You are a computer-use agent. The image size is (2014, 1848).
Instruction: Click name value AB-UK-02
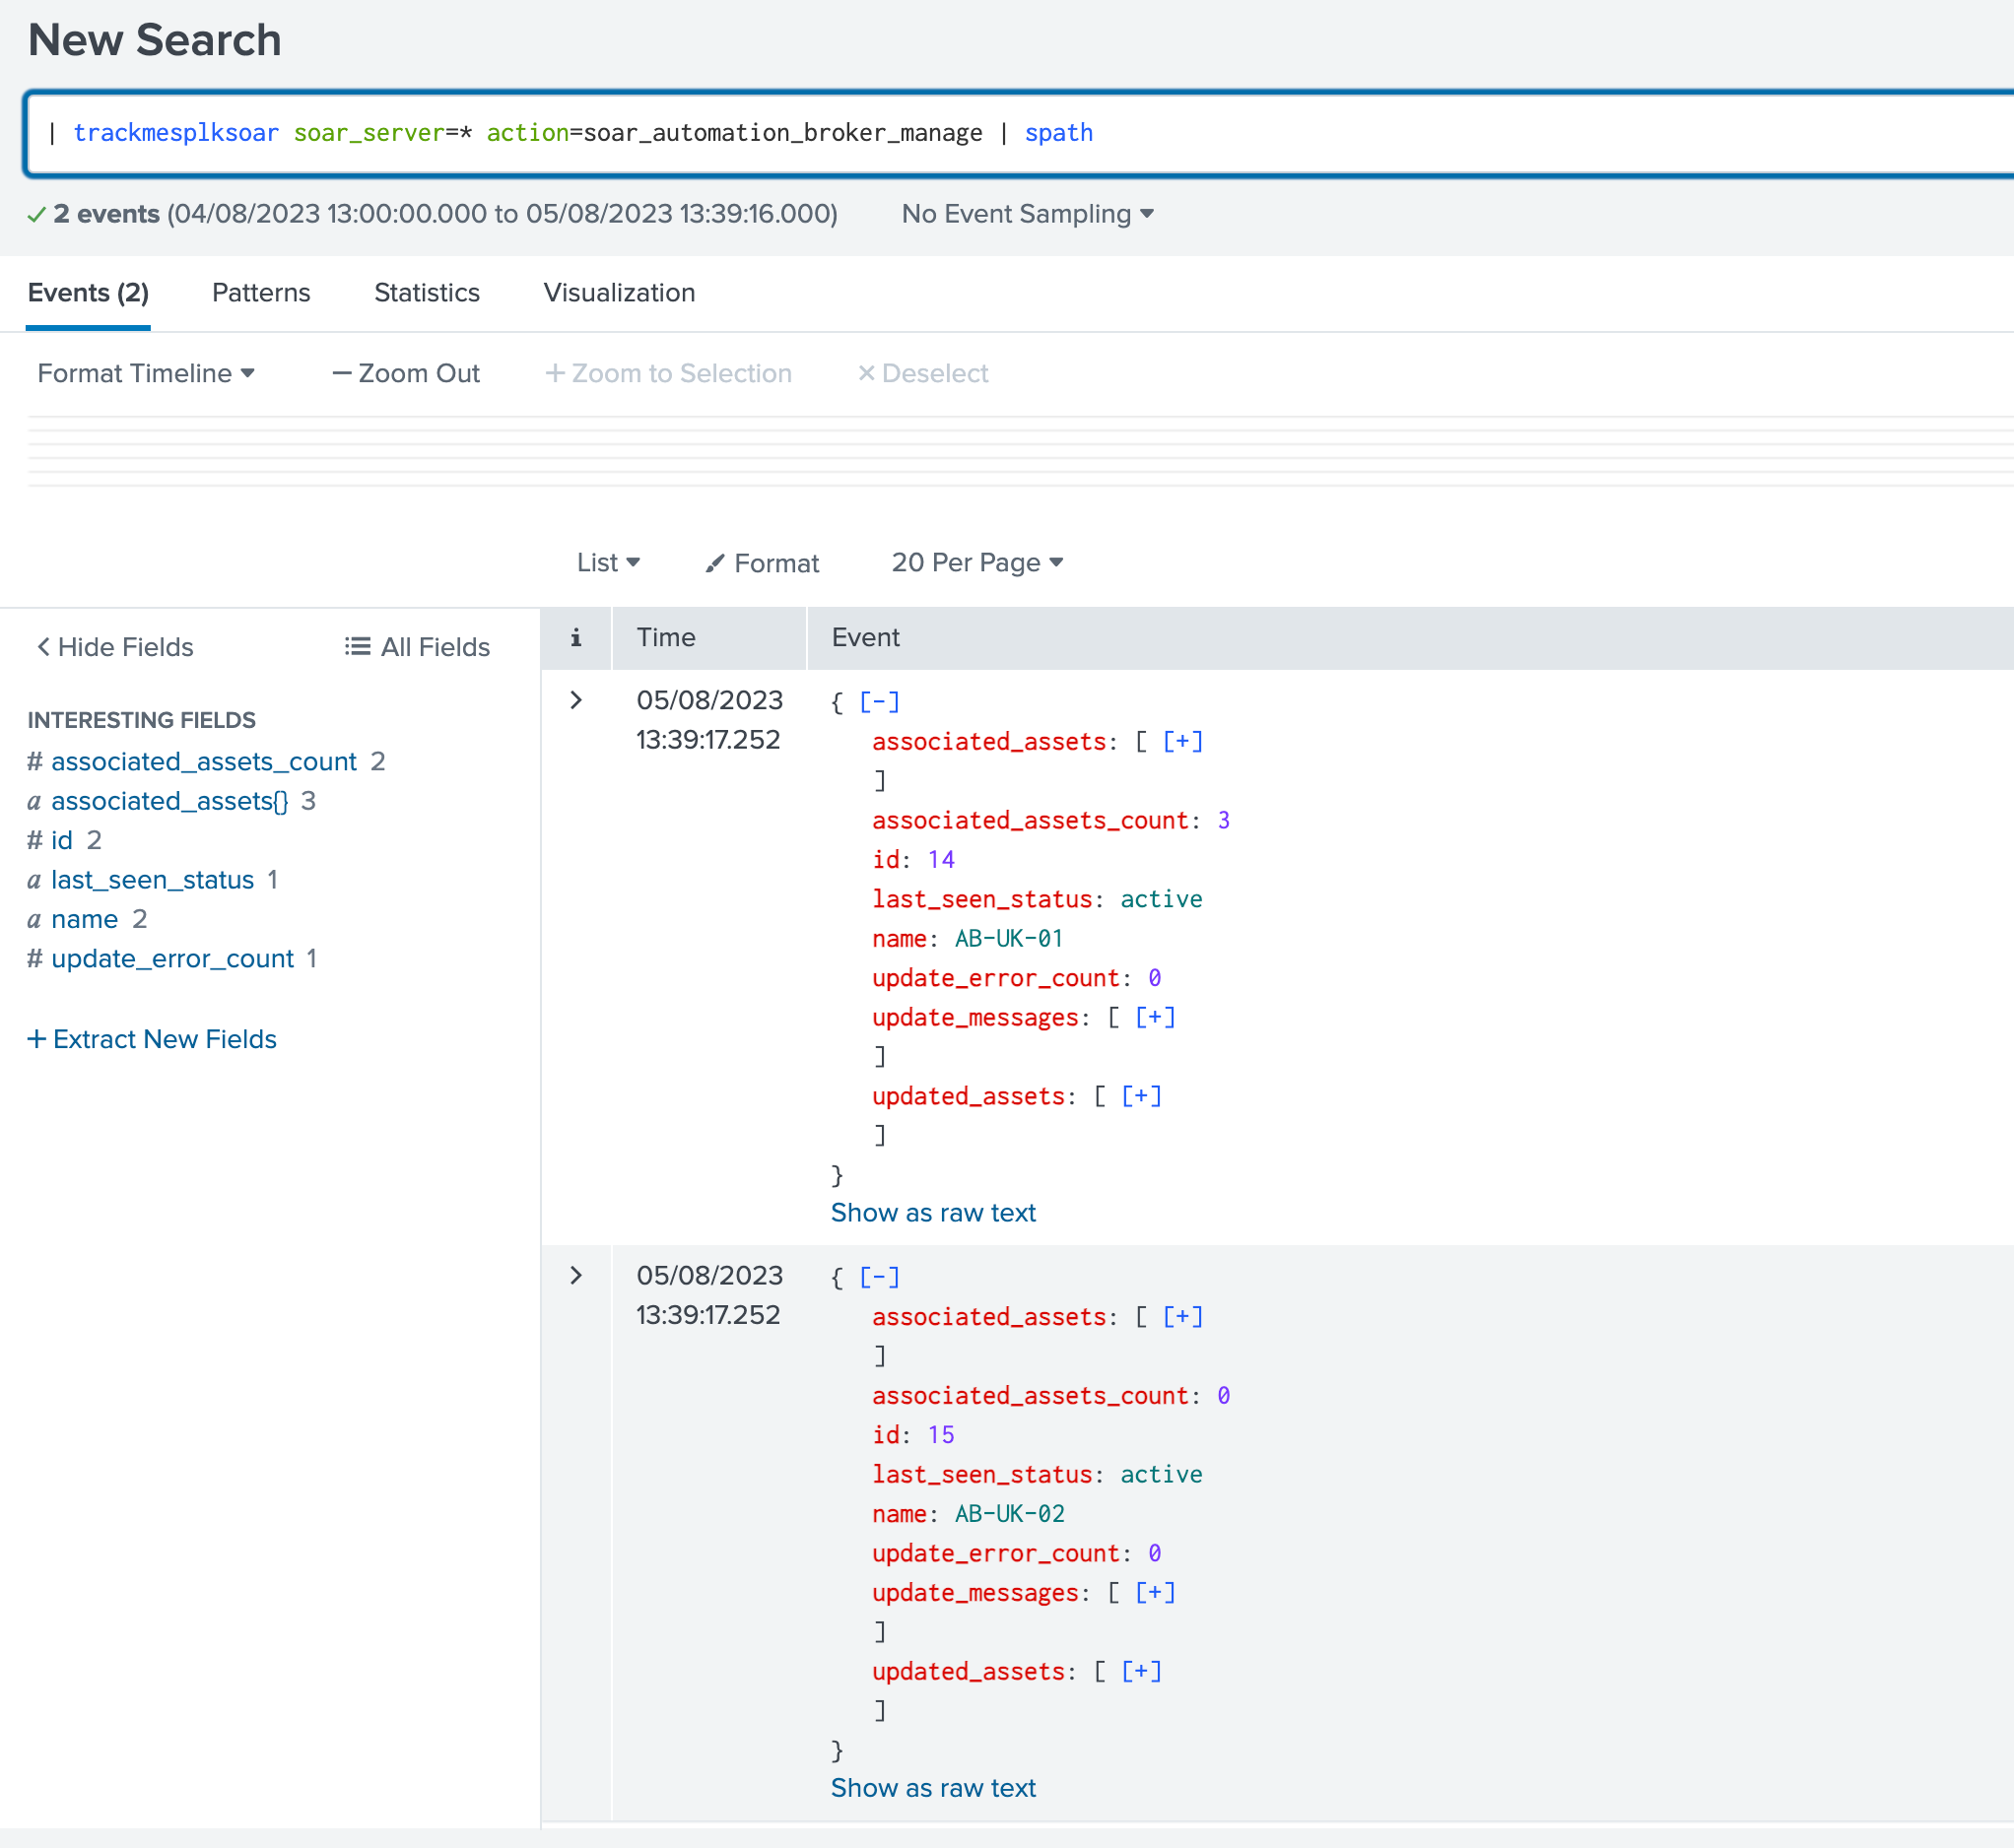pos(1009,1514)
